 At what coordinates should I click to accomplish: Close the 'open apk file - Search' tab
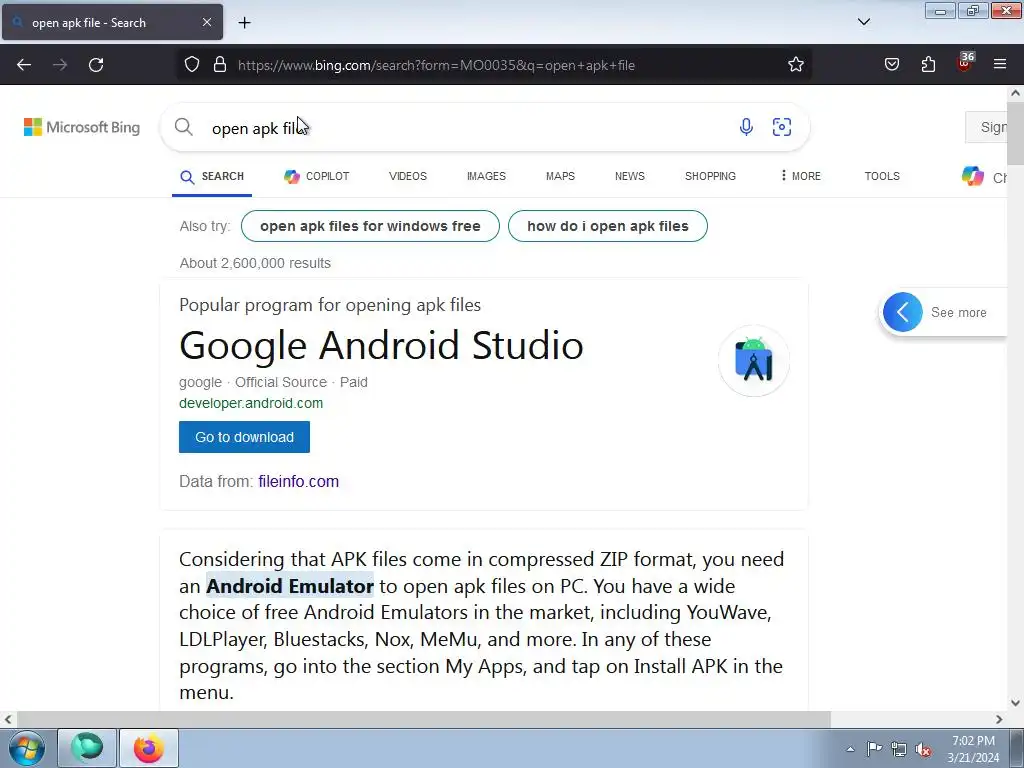tap(207, 22)
